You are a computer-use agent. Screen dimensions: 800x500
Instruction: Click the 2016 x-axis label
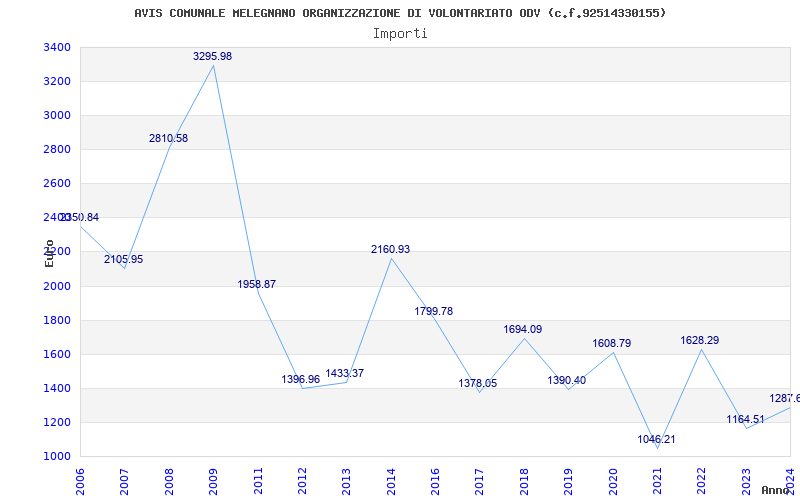coord(435,482)
